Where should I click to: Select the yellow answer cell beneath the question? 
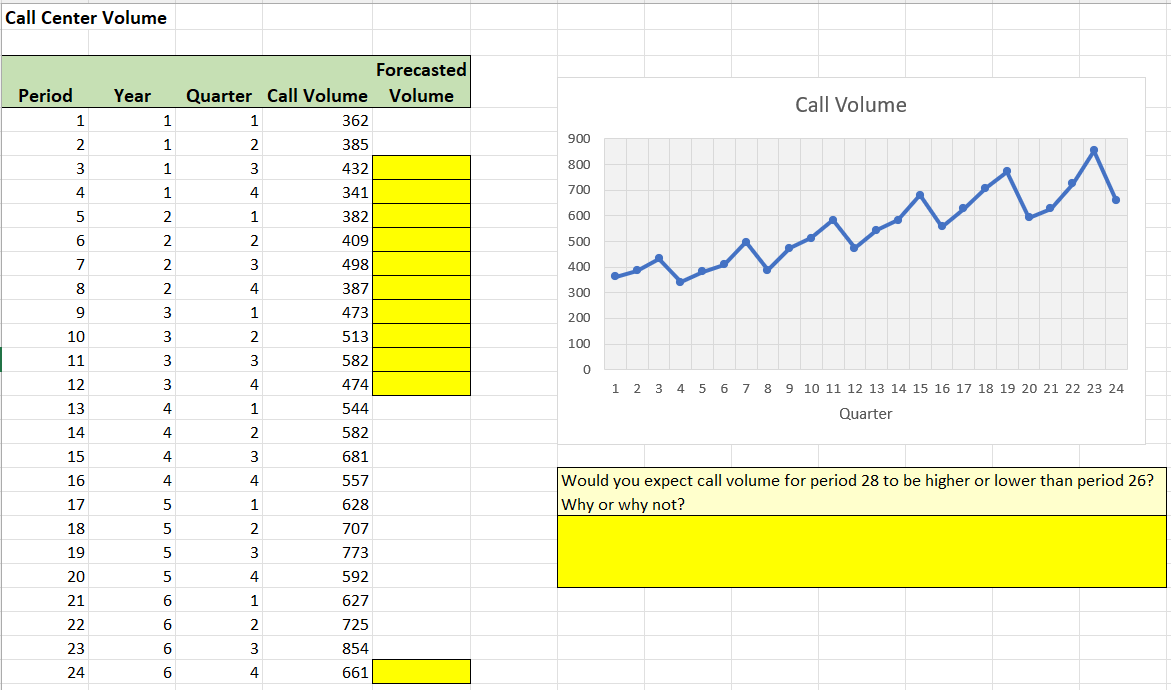pyautogui.click(x=860, y=550)
